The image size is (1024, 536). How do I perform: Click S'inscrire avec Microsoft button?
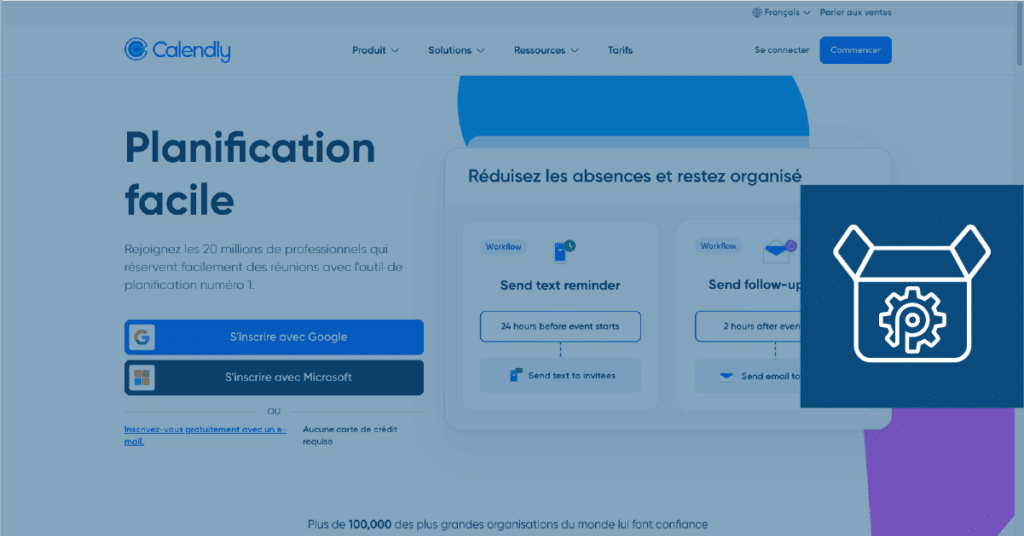[274, 377]
